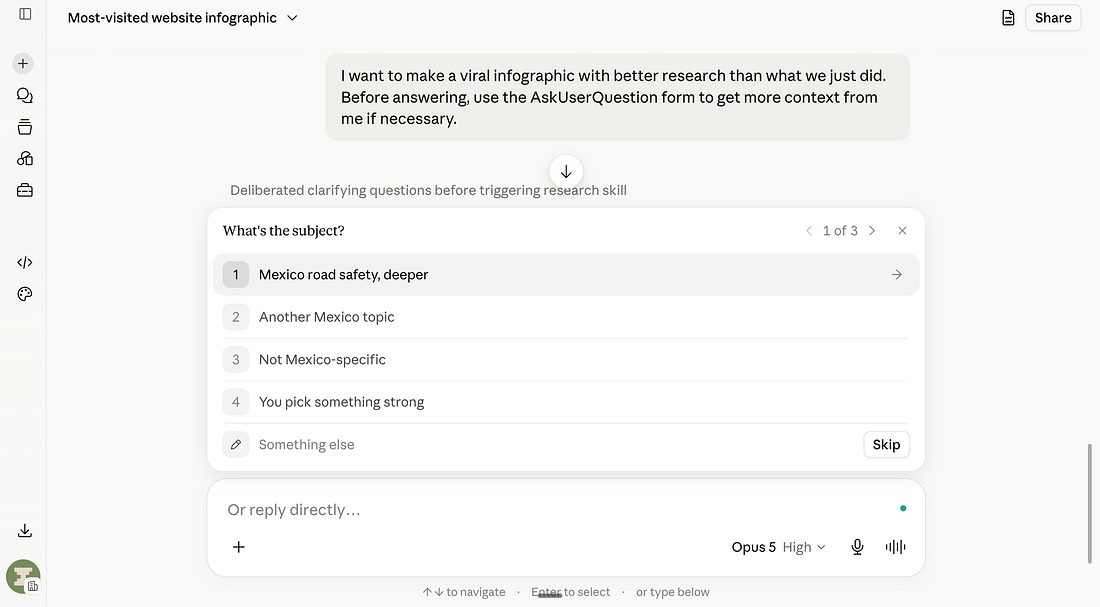Click the heading What's the subject?
Screen dimensions: 1100x607
283,231
